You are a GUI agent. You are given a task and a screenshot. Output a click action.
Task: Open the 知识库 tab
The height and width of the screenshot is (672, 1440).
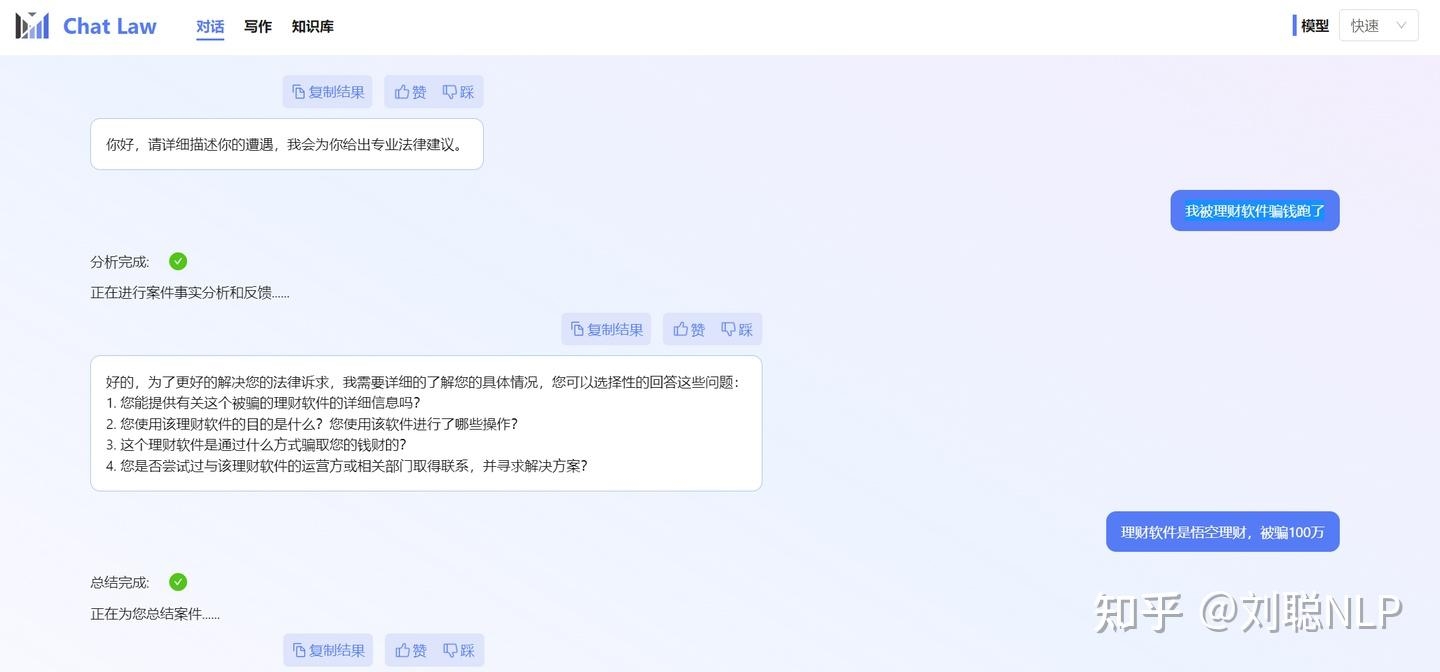313,27
